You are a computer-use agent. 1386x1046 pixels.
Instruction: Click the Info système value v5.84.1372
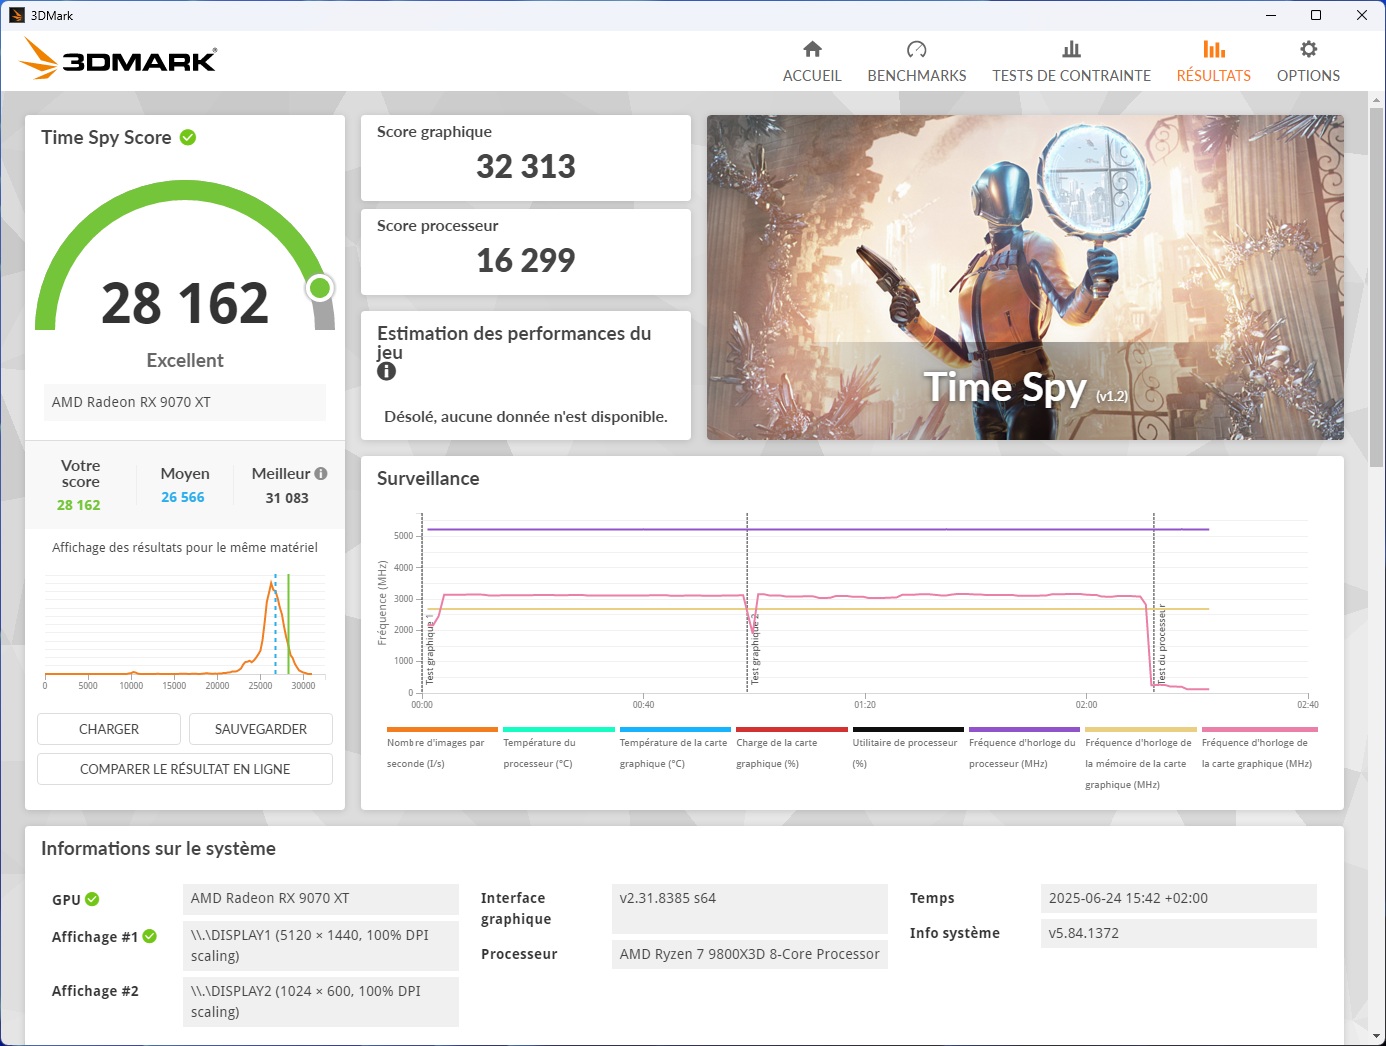click(1179, 933)
